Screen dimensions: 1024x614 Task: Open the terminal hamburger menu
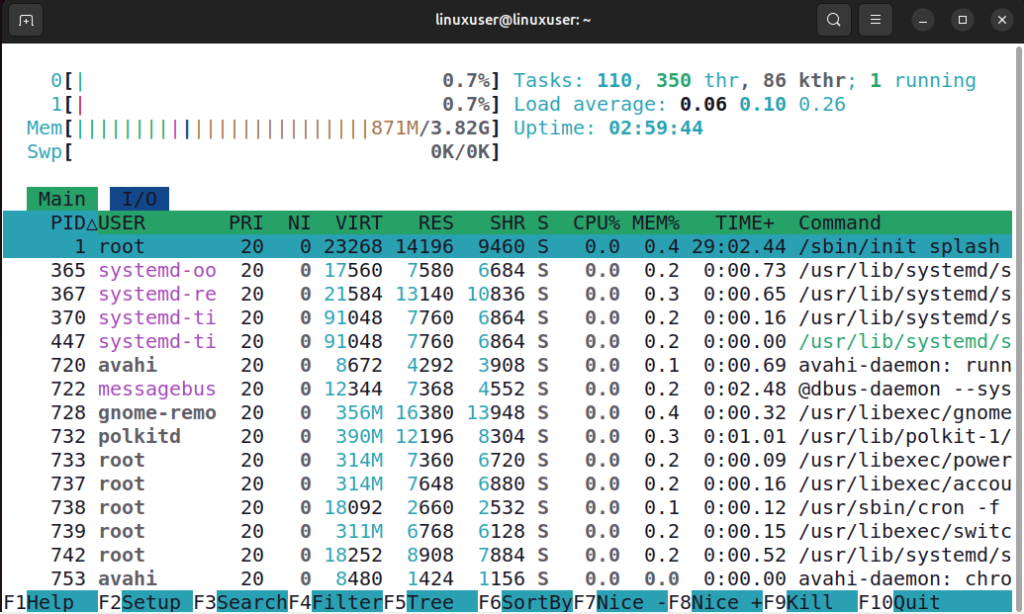click(875, 20)
